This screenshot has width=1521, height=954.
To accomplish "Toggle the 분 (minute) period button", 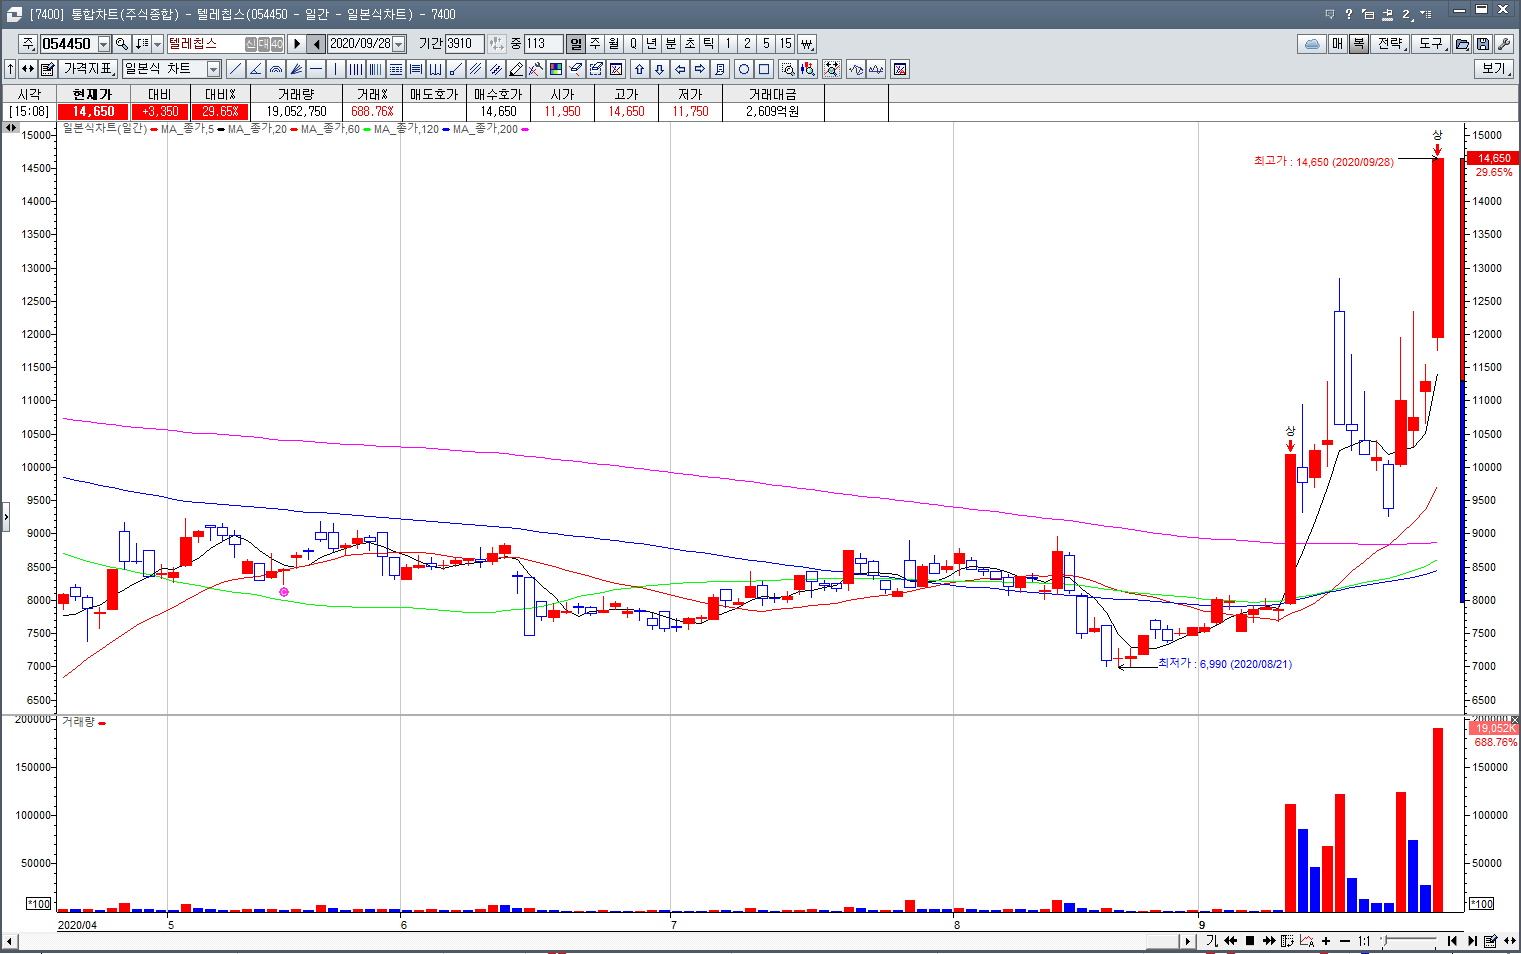I will [671, 44].
